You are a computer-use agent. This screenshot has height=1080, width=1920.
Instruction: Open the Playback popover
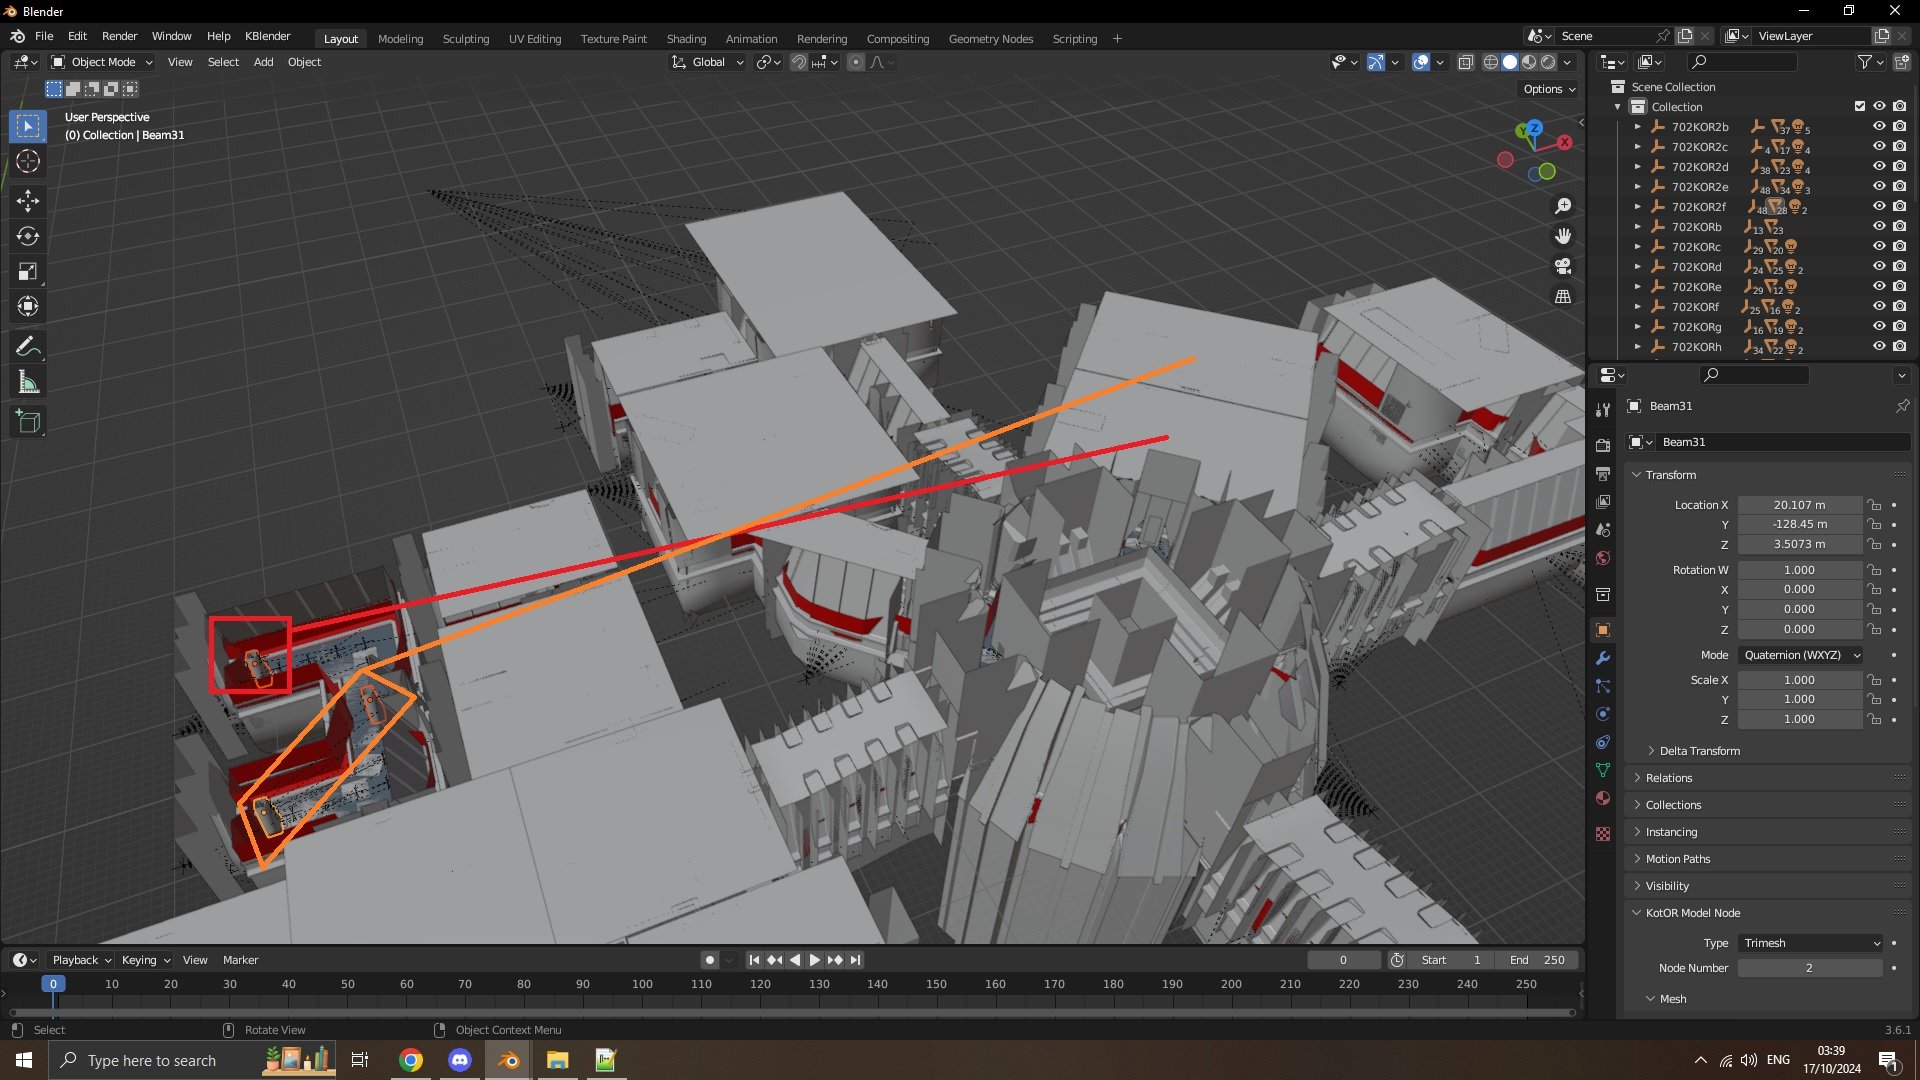tap(81, 960)
